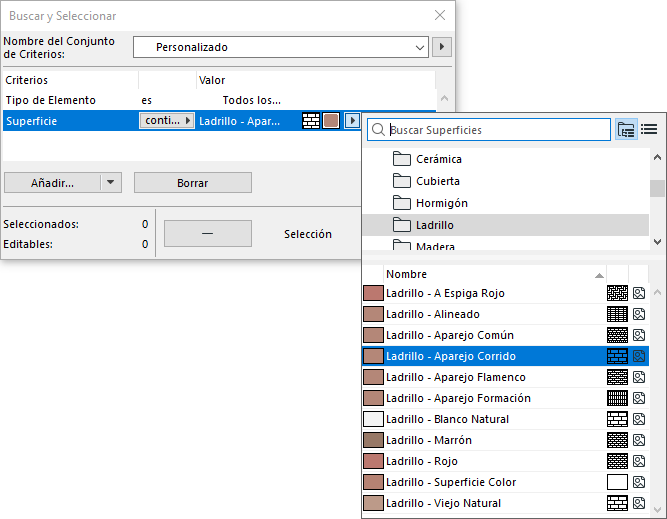Viewport: 667px width, 519px height.
Task: Sort list by Nombre column header
Action: 495,274
